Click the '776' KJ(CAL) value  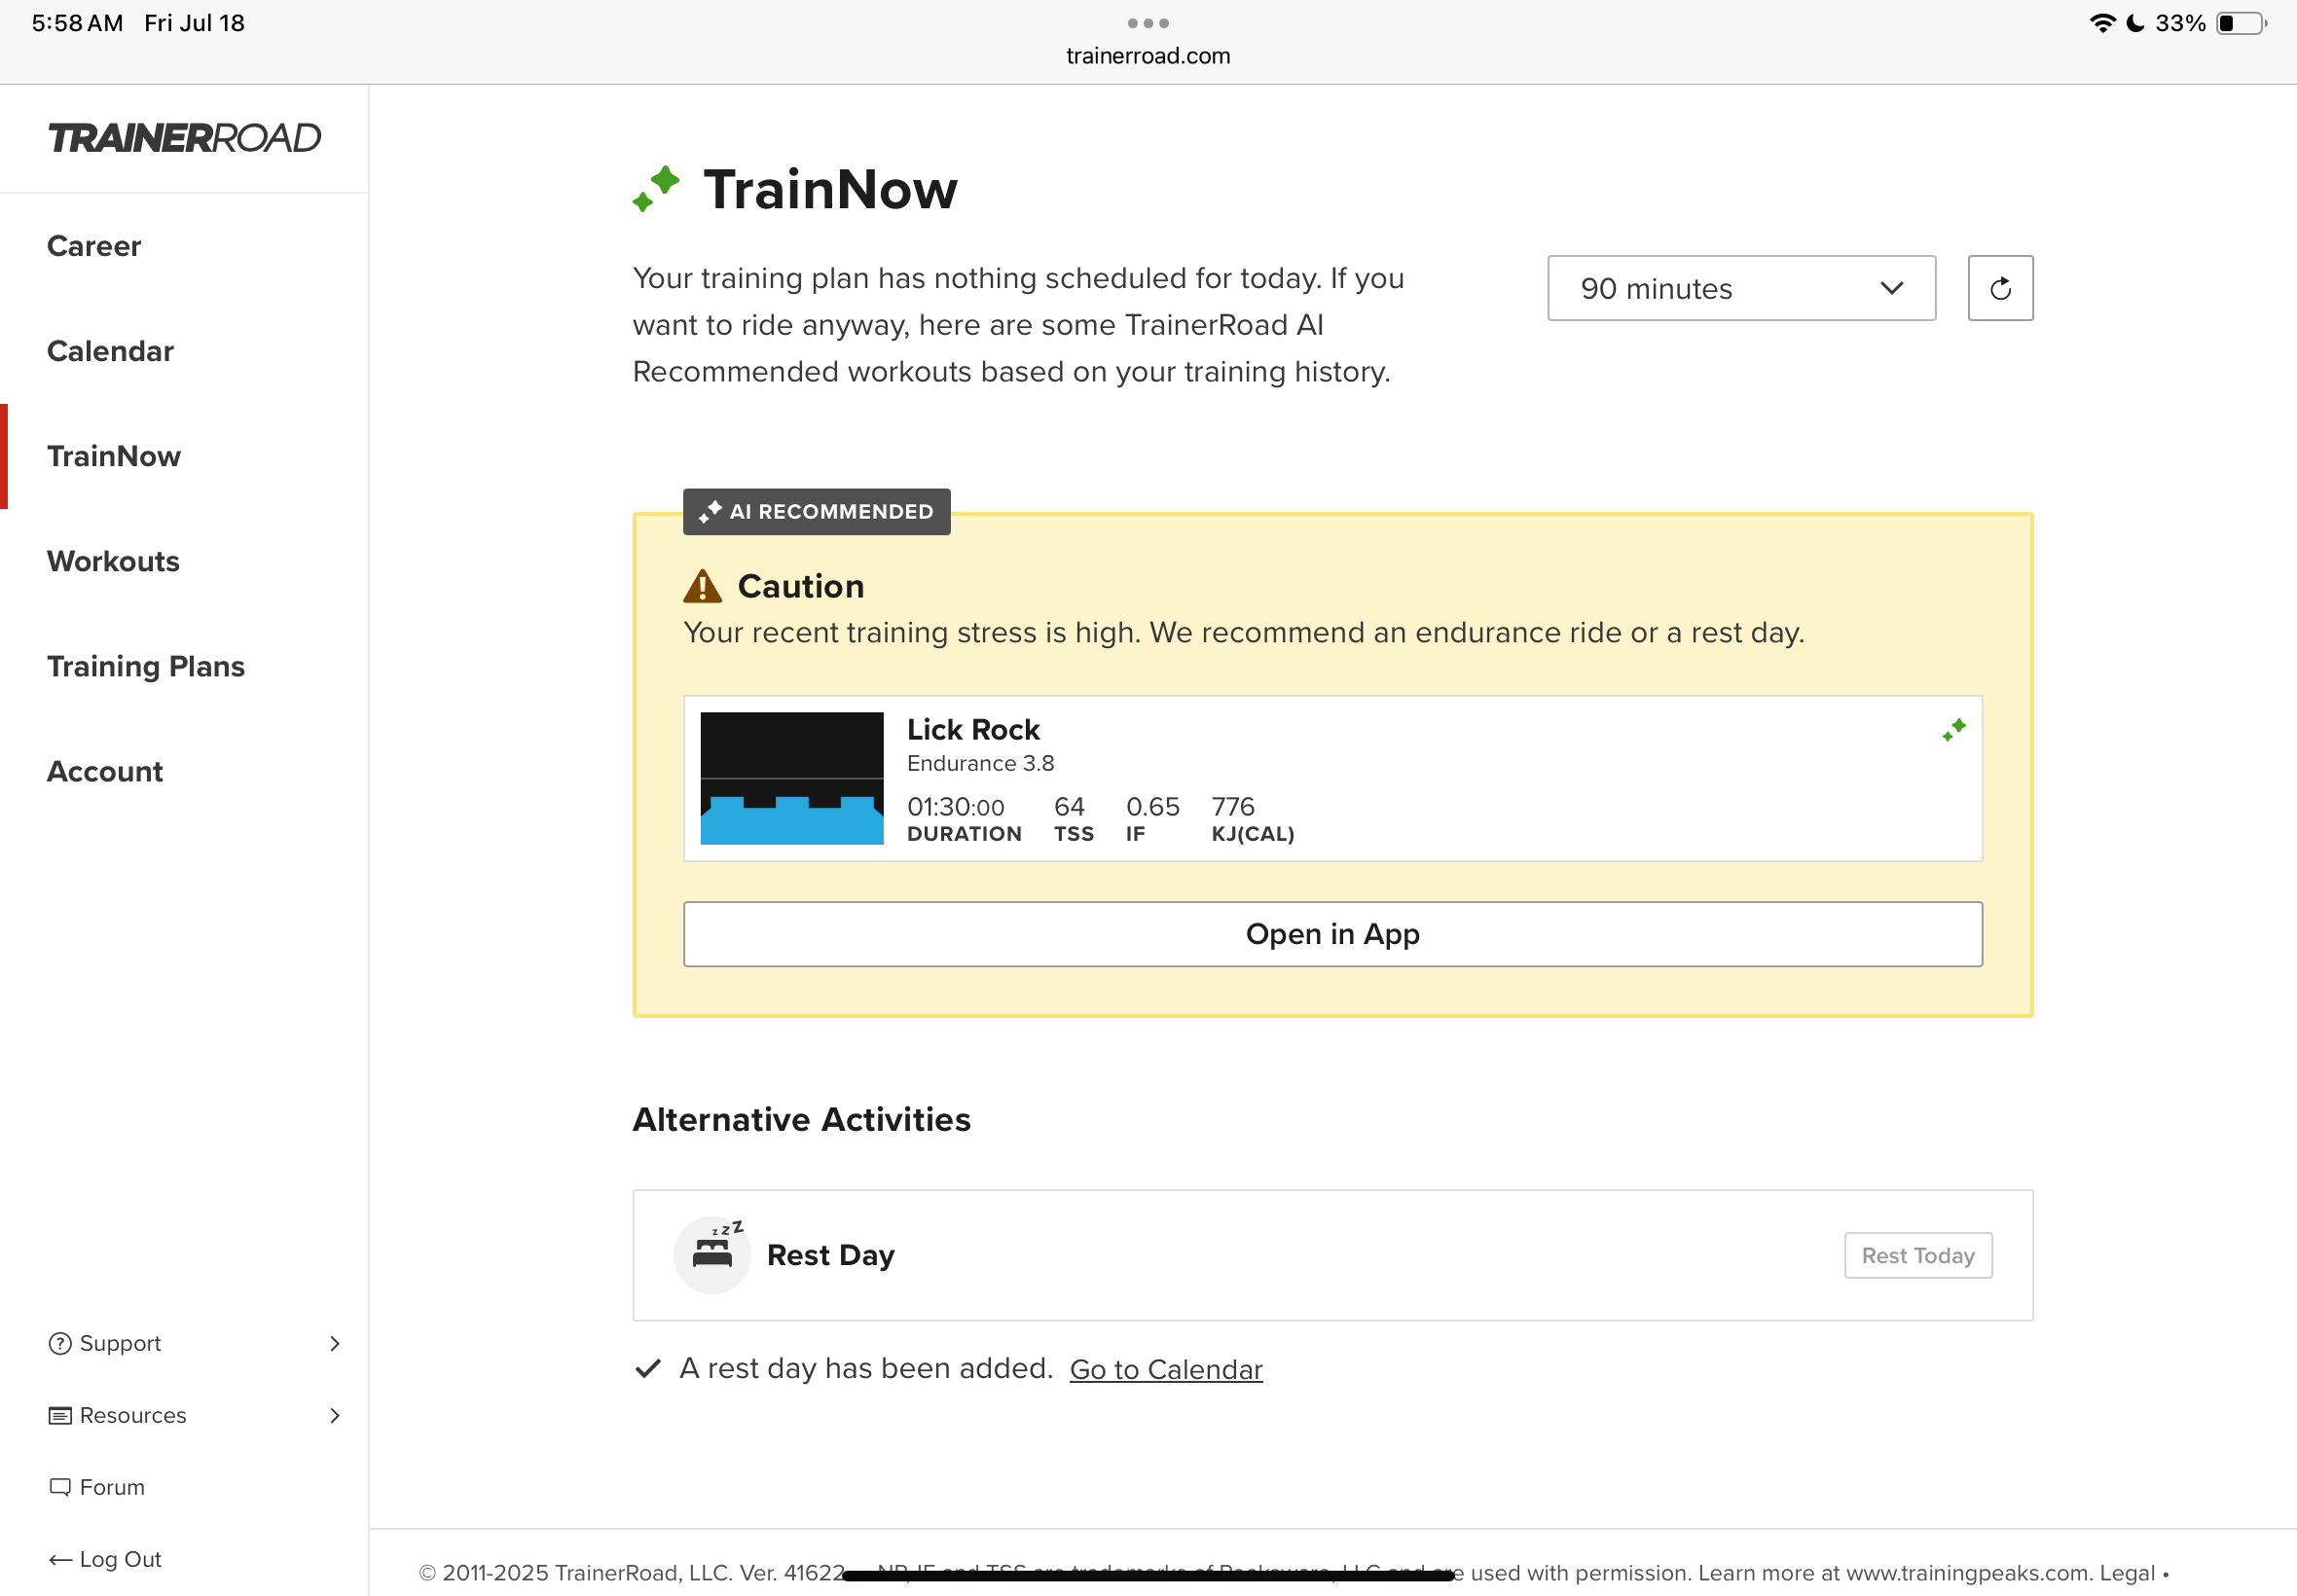point(1233,807)
